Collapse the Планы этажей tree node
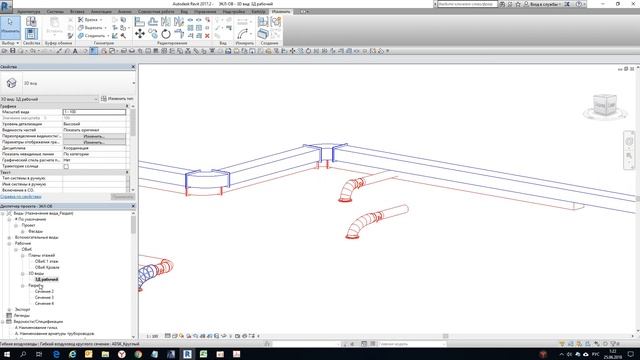Viewport: 640px width, 360px height. click(x=22, y=256)
